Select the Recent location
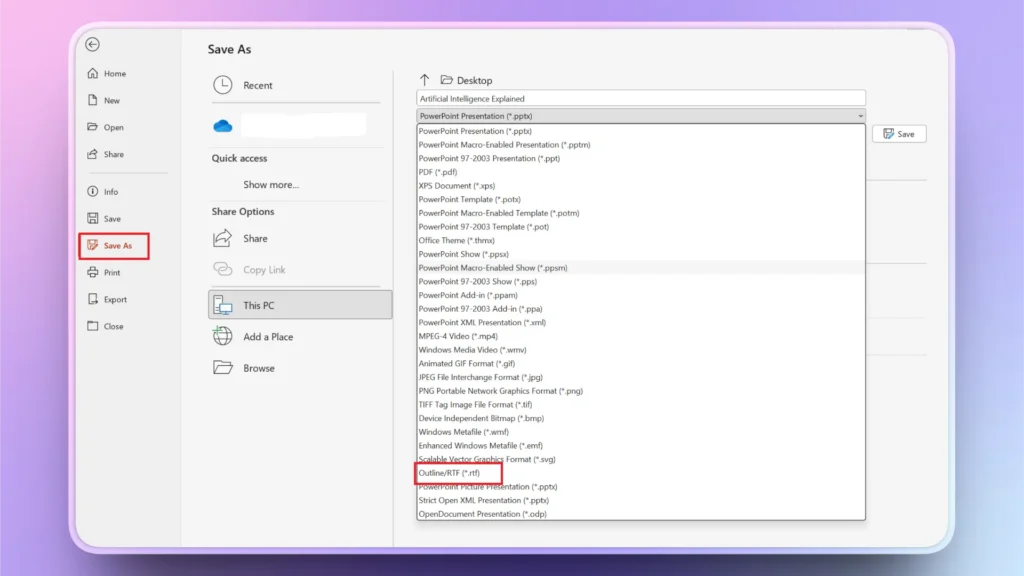Screen dimensions: 1024x576 click(257, 86)
